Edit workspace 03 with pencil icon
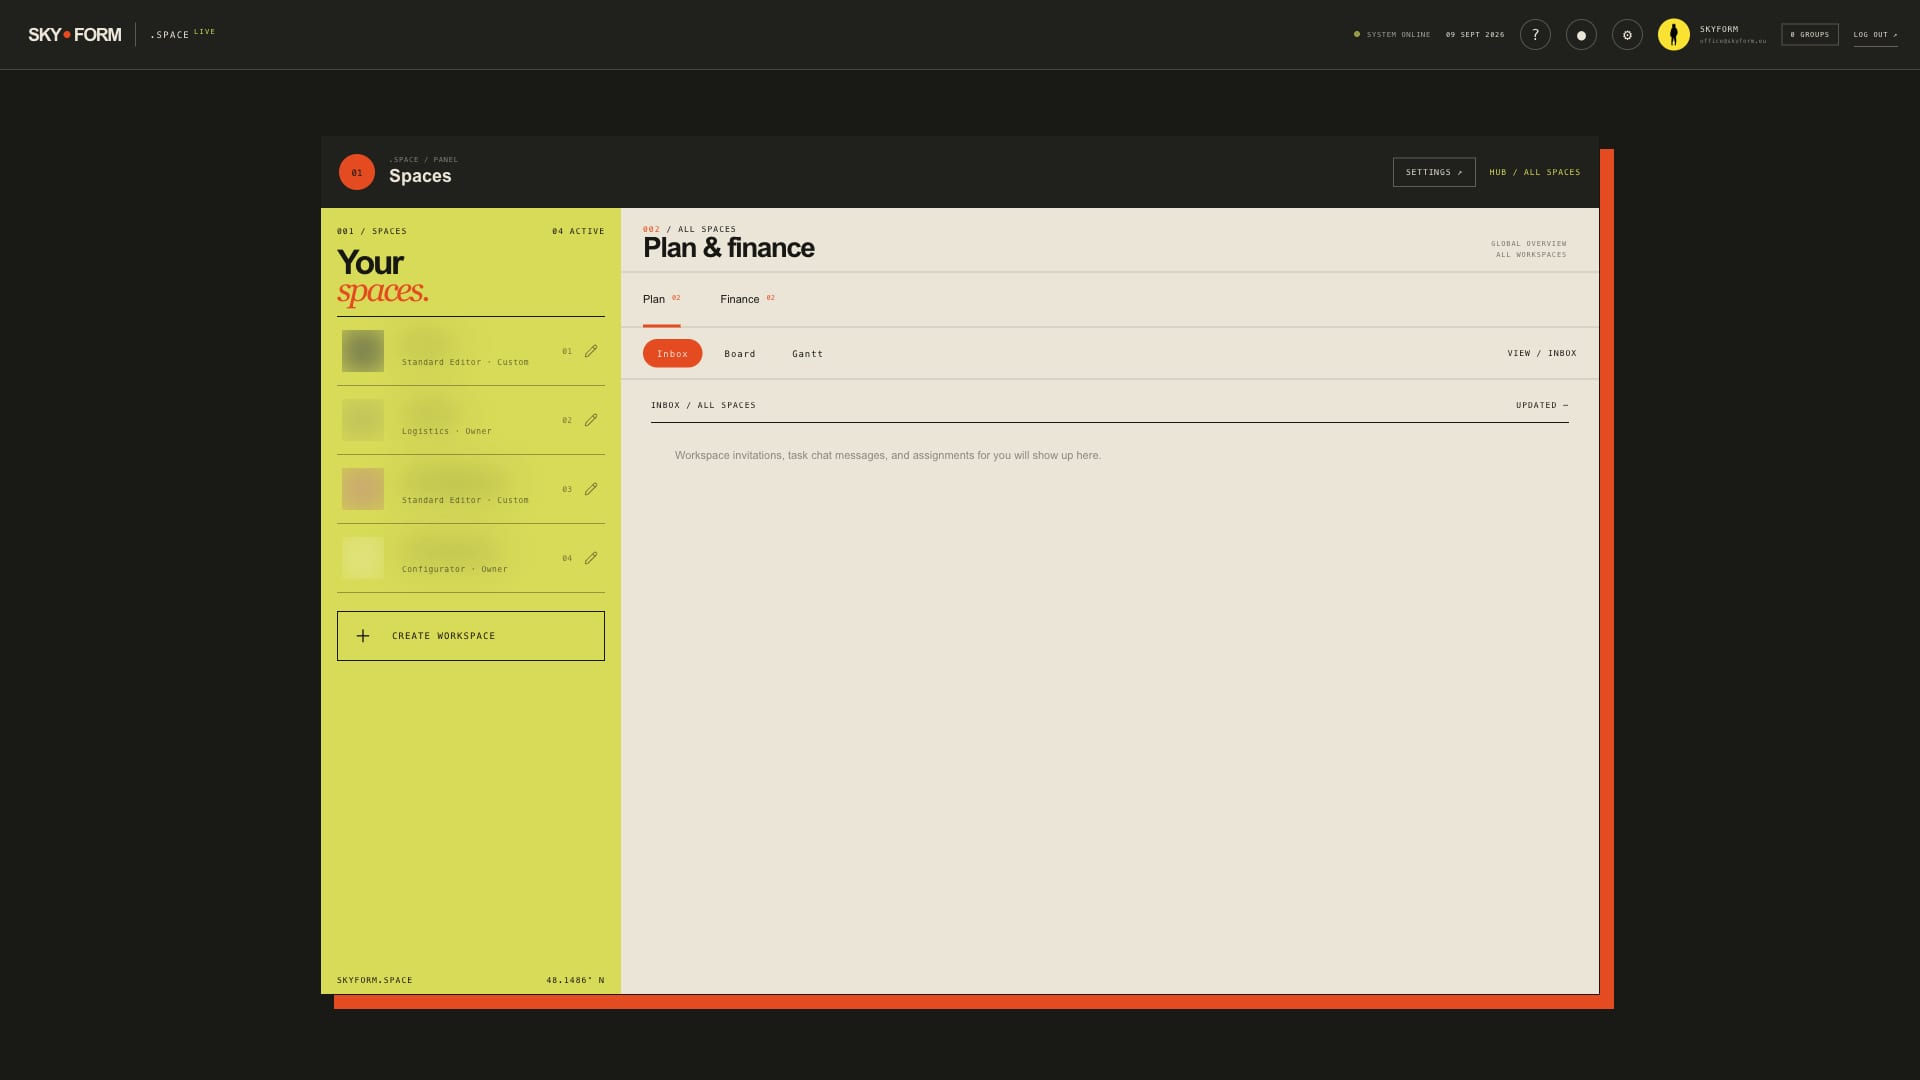1920x1080 pixels. tap(591, 489)
